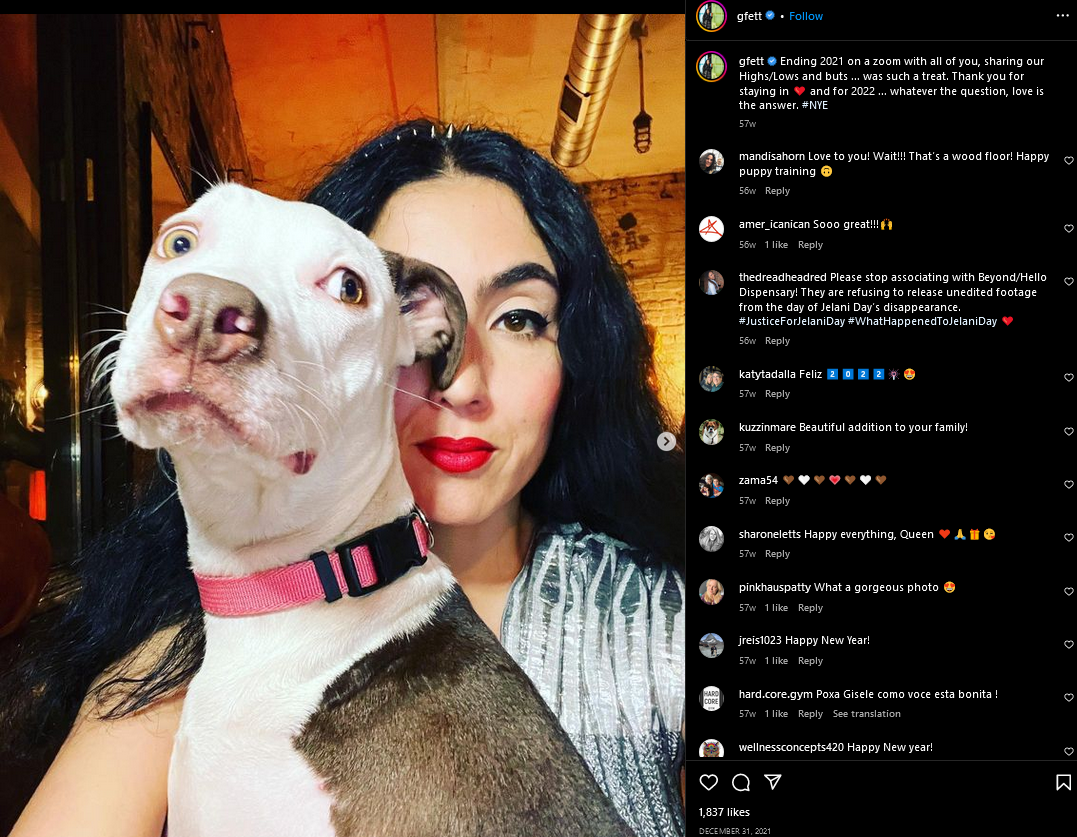
Task: Open #JusticeForJelaniDay hashtag
Action: pyautogui.click(x=791, y=321)
